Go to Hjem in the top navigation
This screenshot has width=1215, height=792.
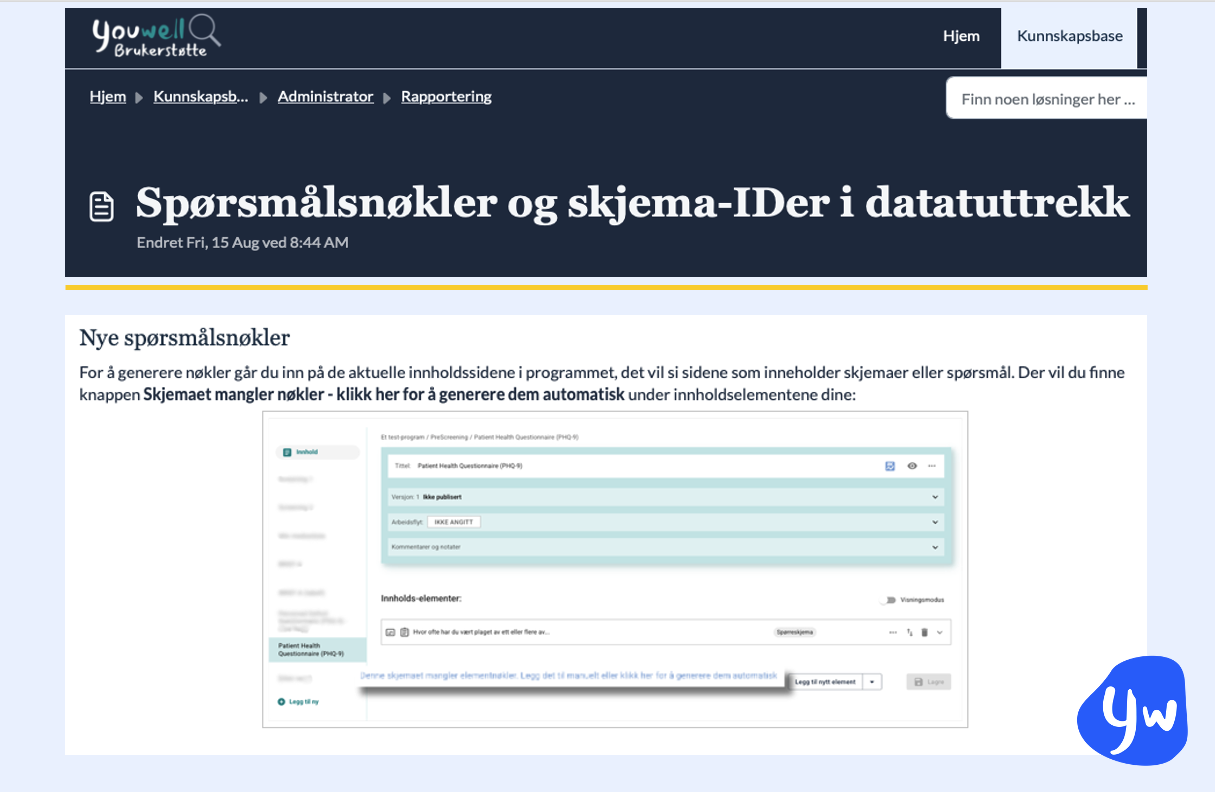pyautogui.click(x=961, y=37)
